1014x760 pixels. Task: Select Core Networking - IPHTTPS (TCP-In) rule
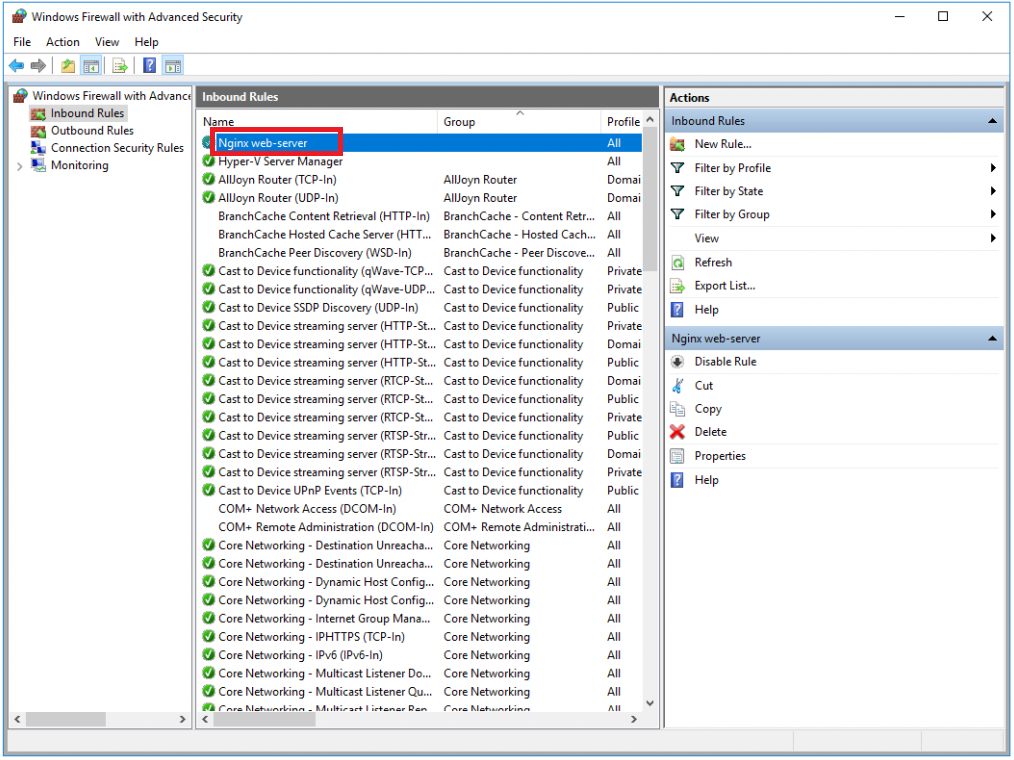point(421,637)
